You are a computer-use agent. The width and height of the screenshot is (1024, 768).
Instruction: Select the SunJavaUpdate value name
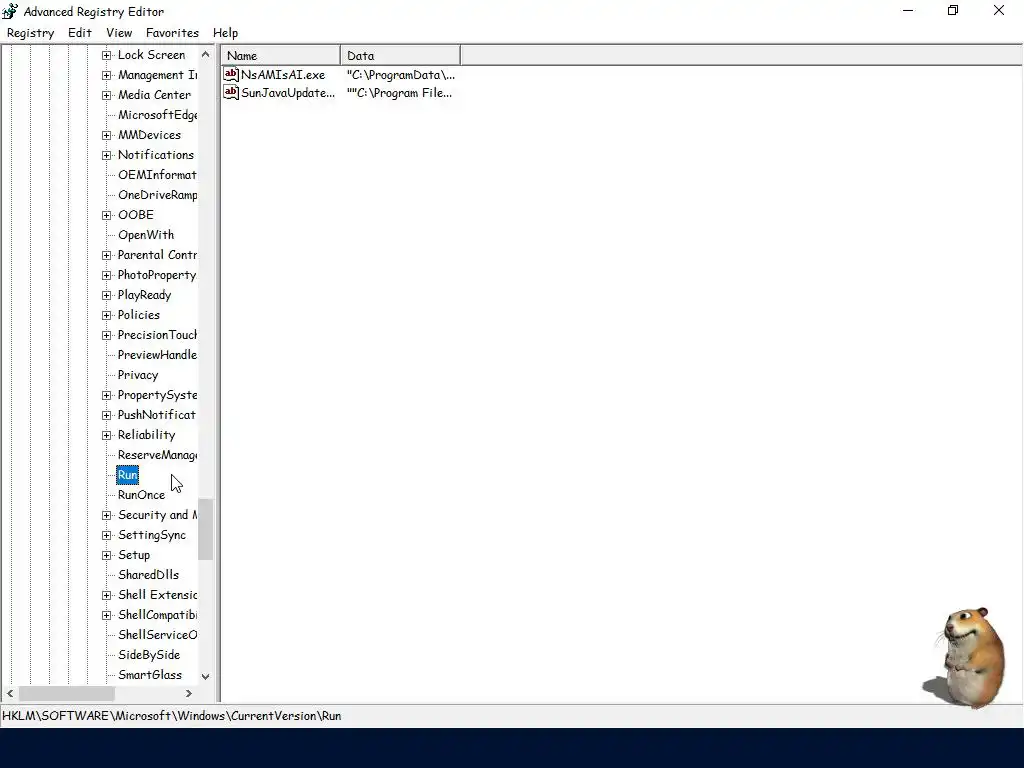288,93
